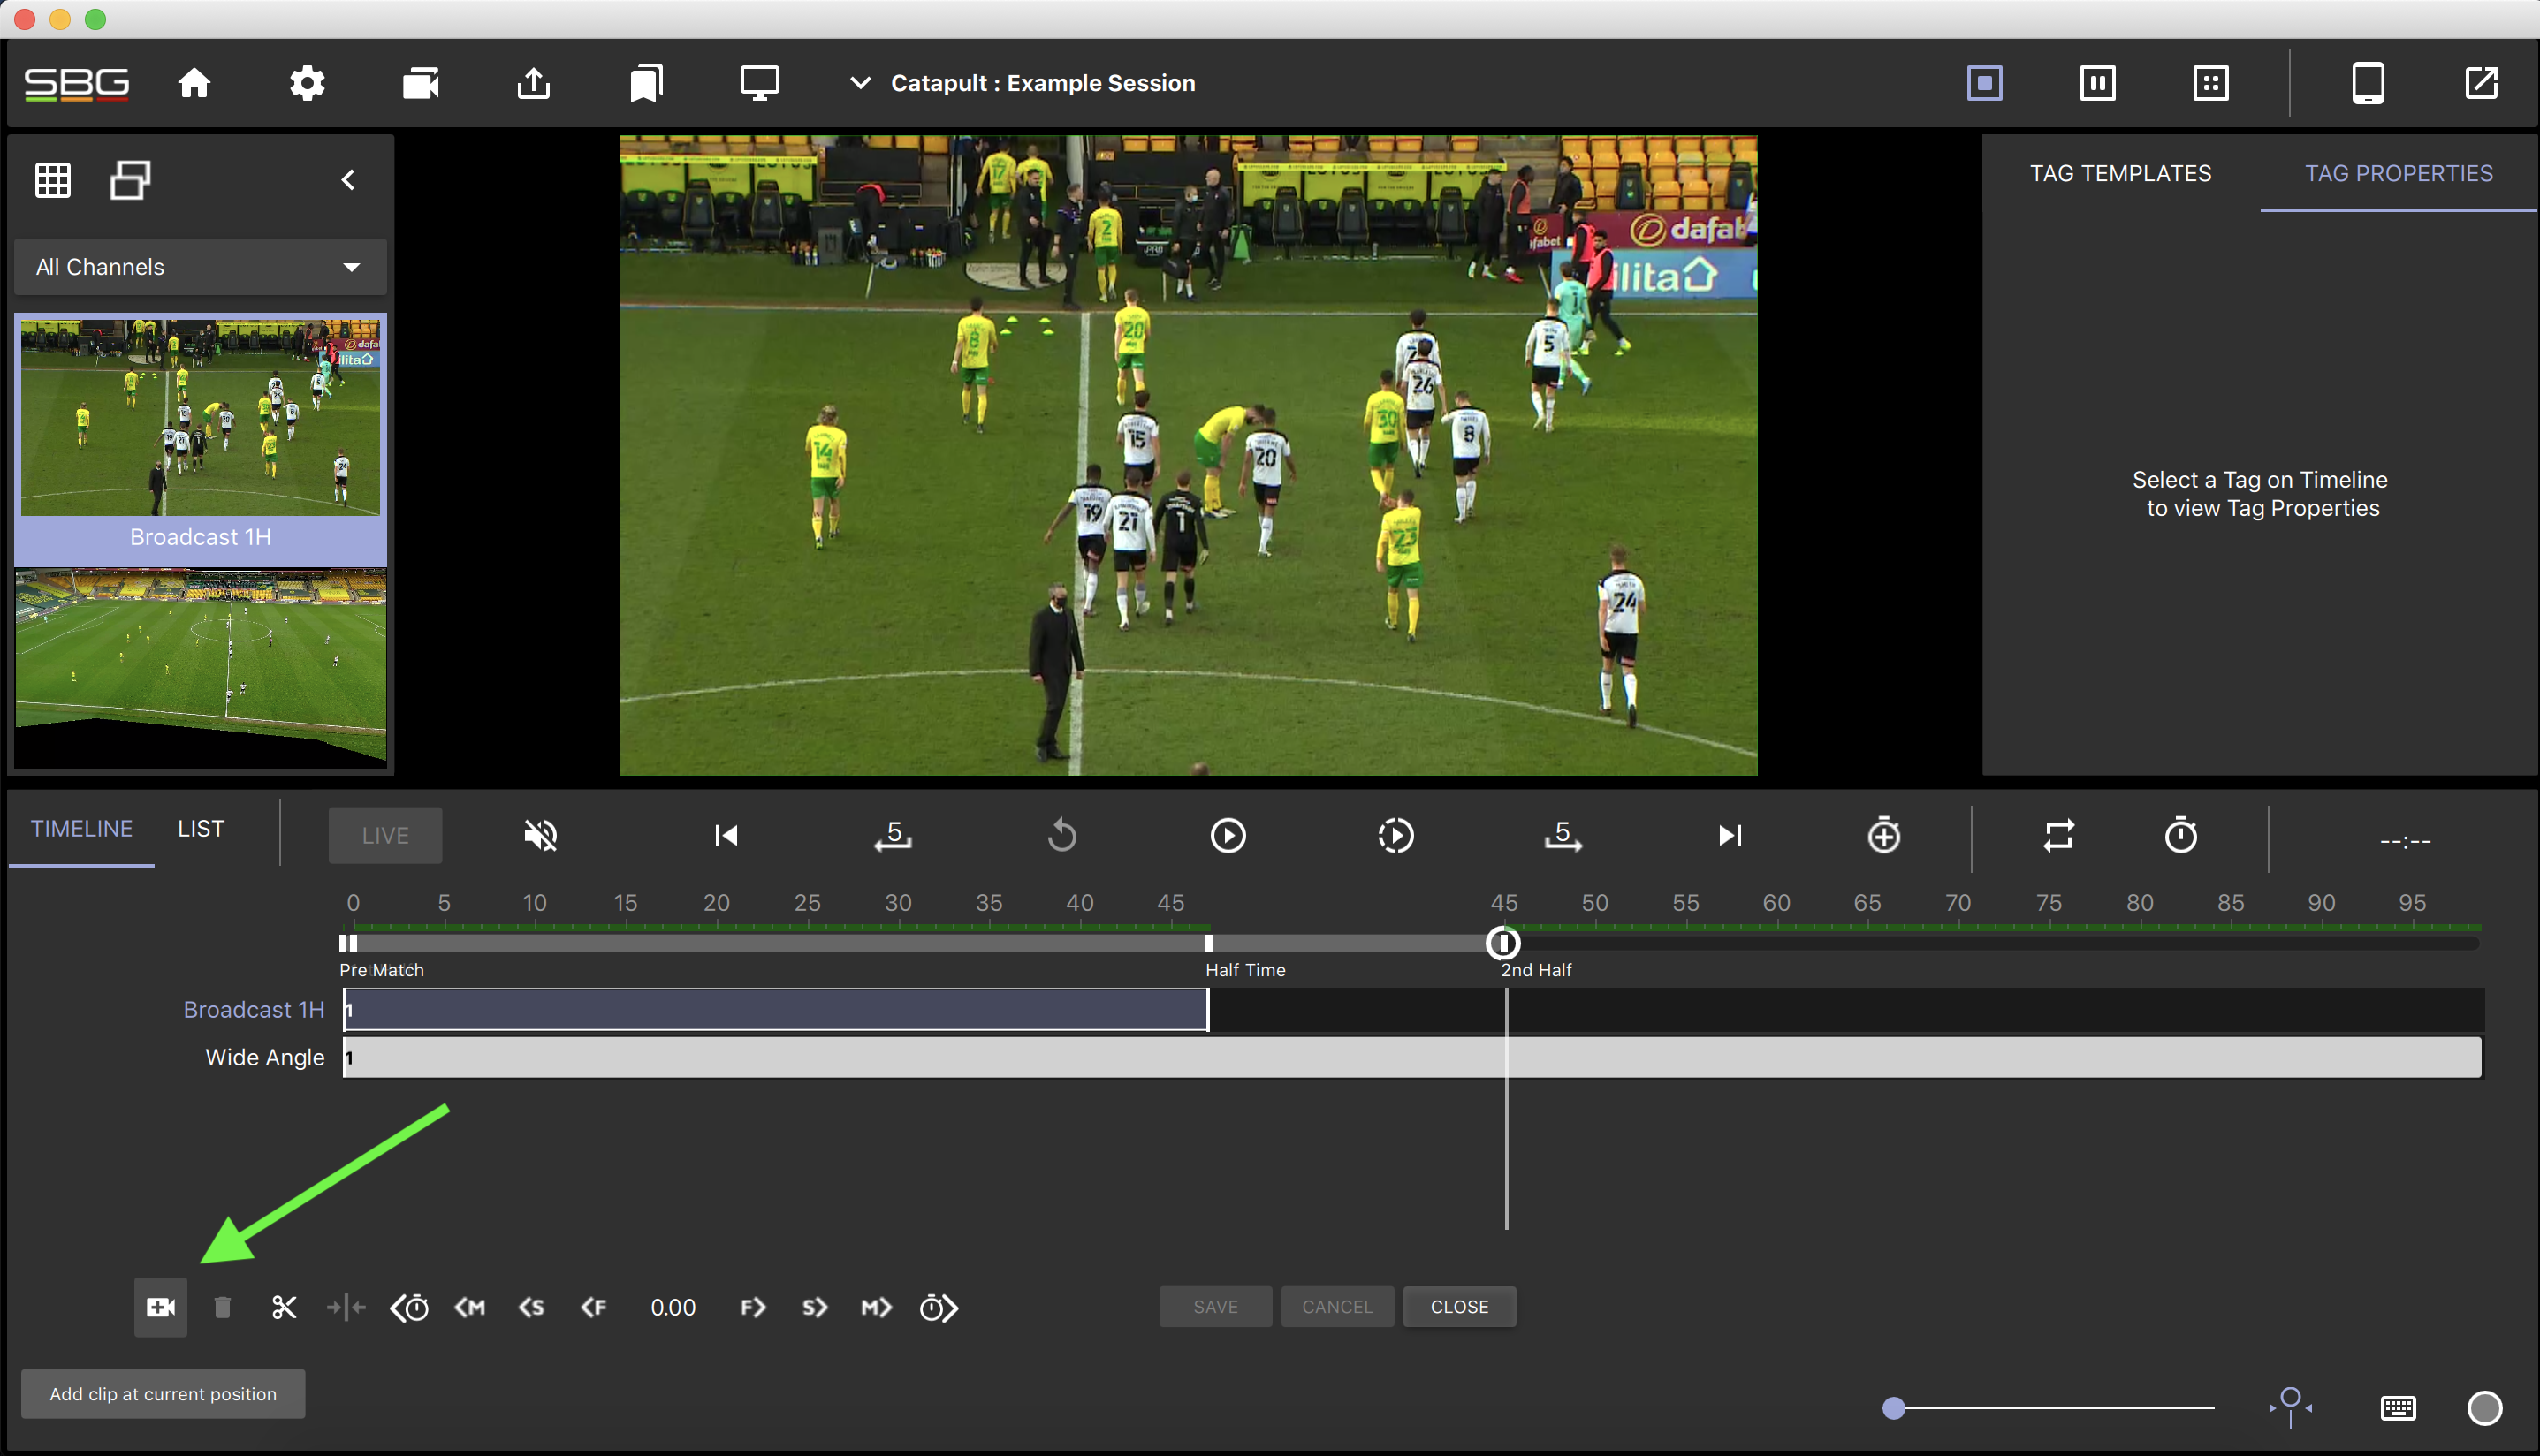2540x1456 pixels.
Task: Open the pop-out external window icon
Action: (2481, 83)
